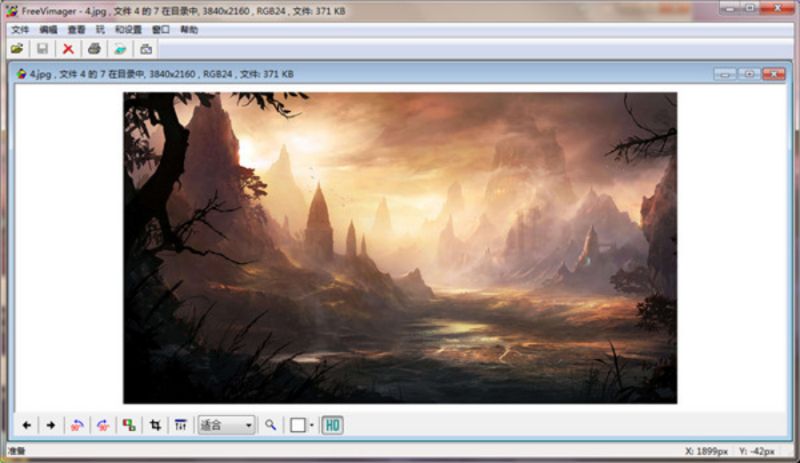Open the 窗口 menu

161,30
